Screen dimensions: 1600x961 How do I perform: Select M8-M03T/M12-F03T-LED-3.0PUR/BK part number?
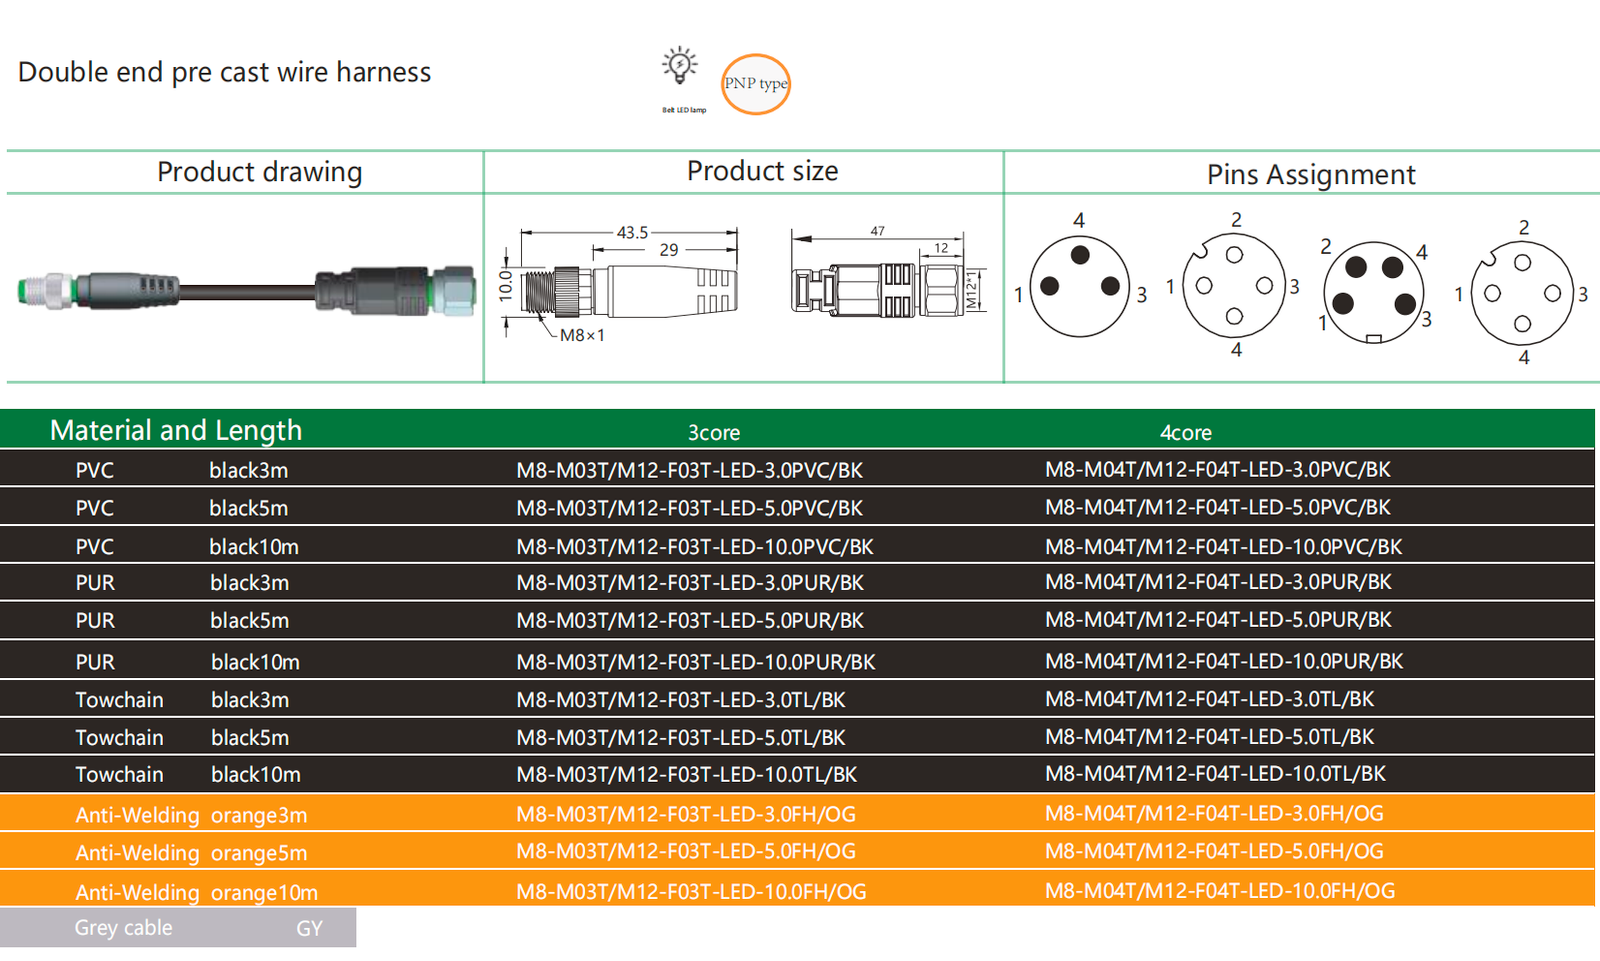(690, 582)
